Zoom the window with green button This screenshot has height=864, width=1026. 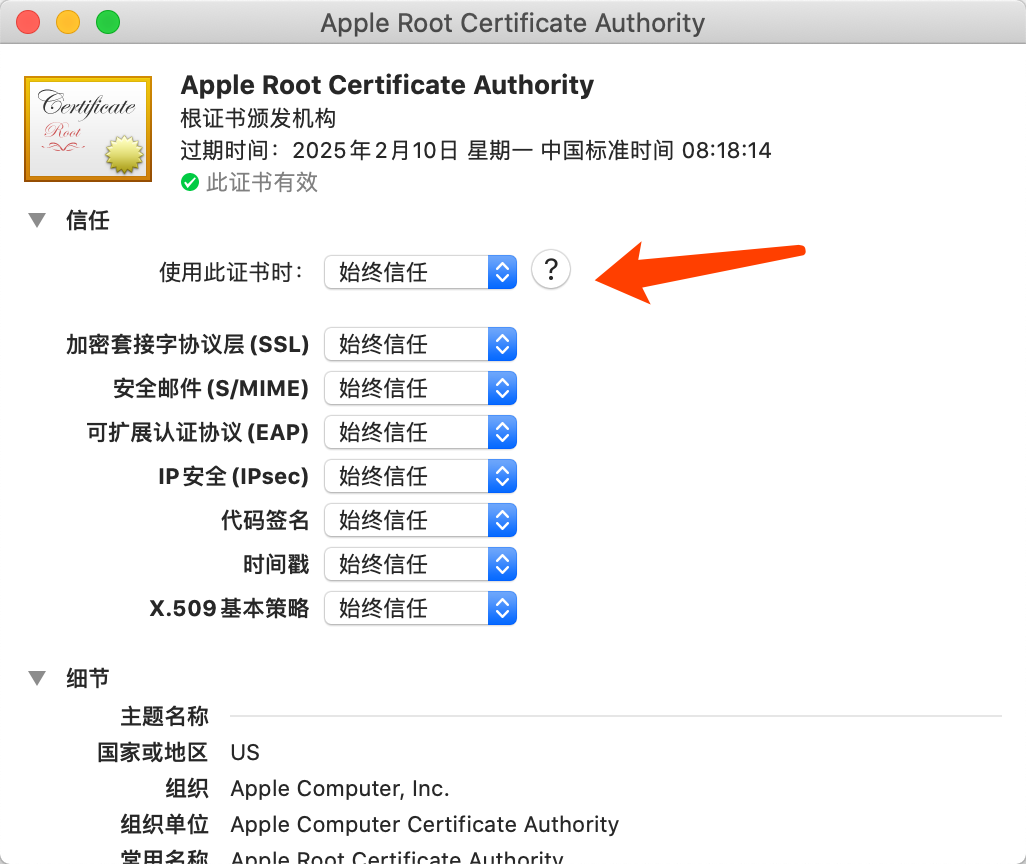pyautogui.click(x=108, y=22)
